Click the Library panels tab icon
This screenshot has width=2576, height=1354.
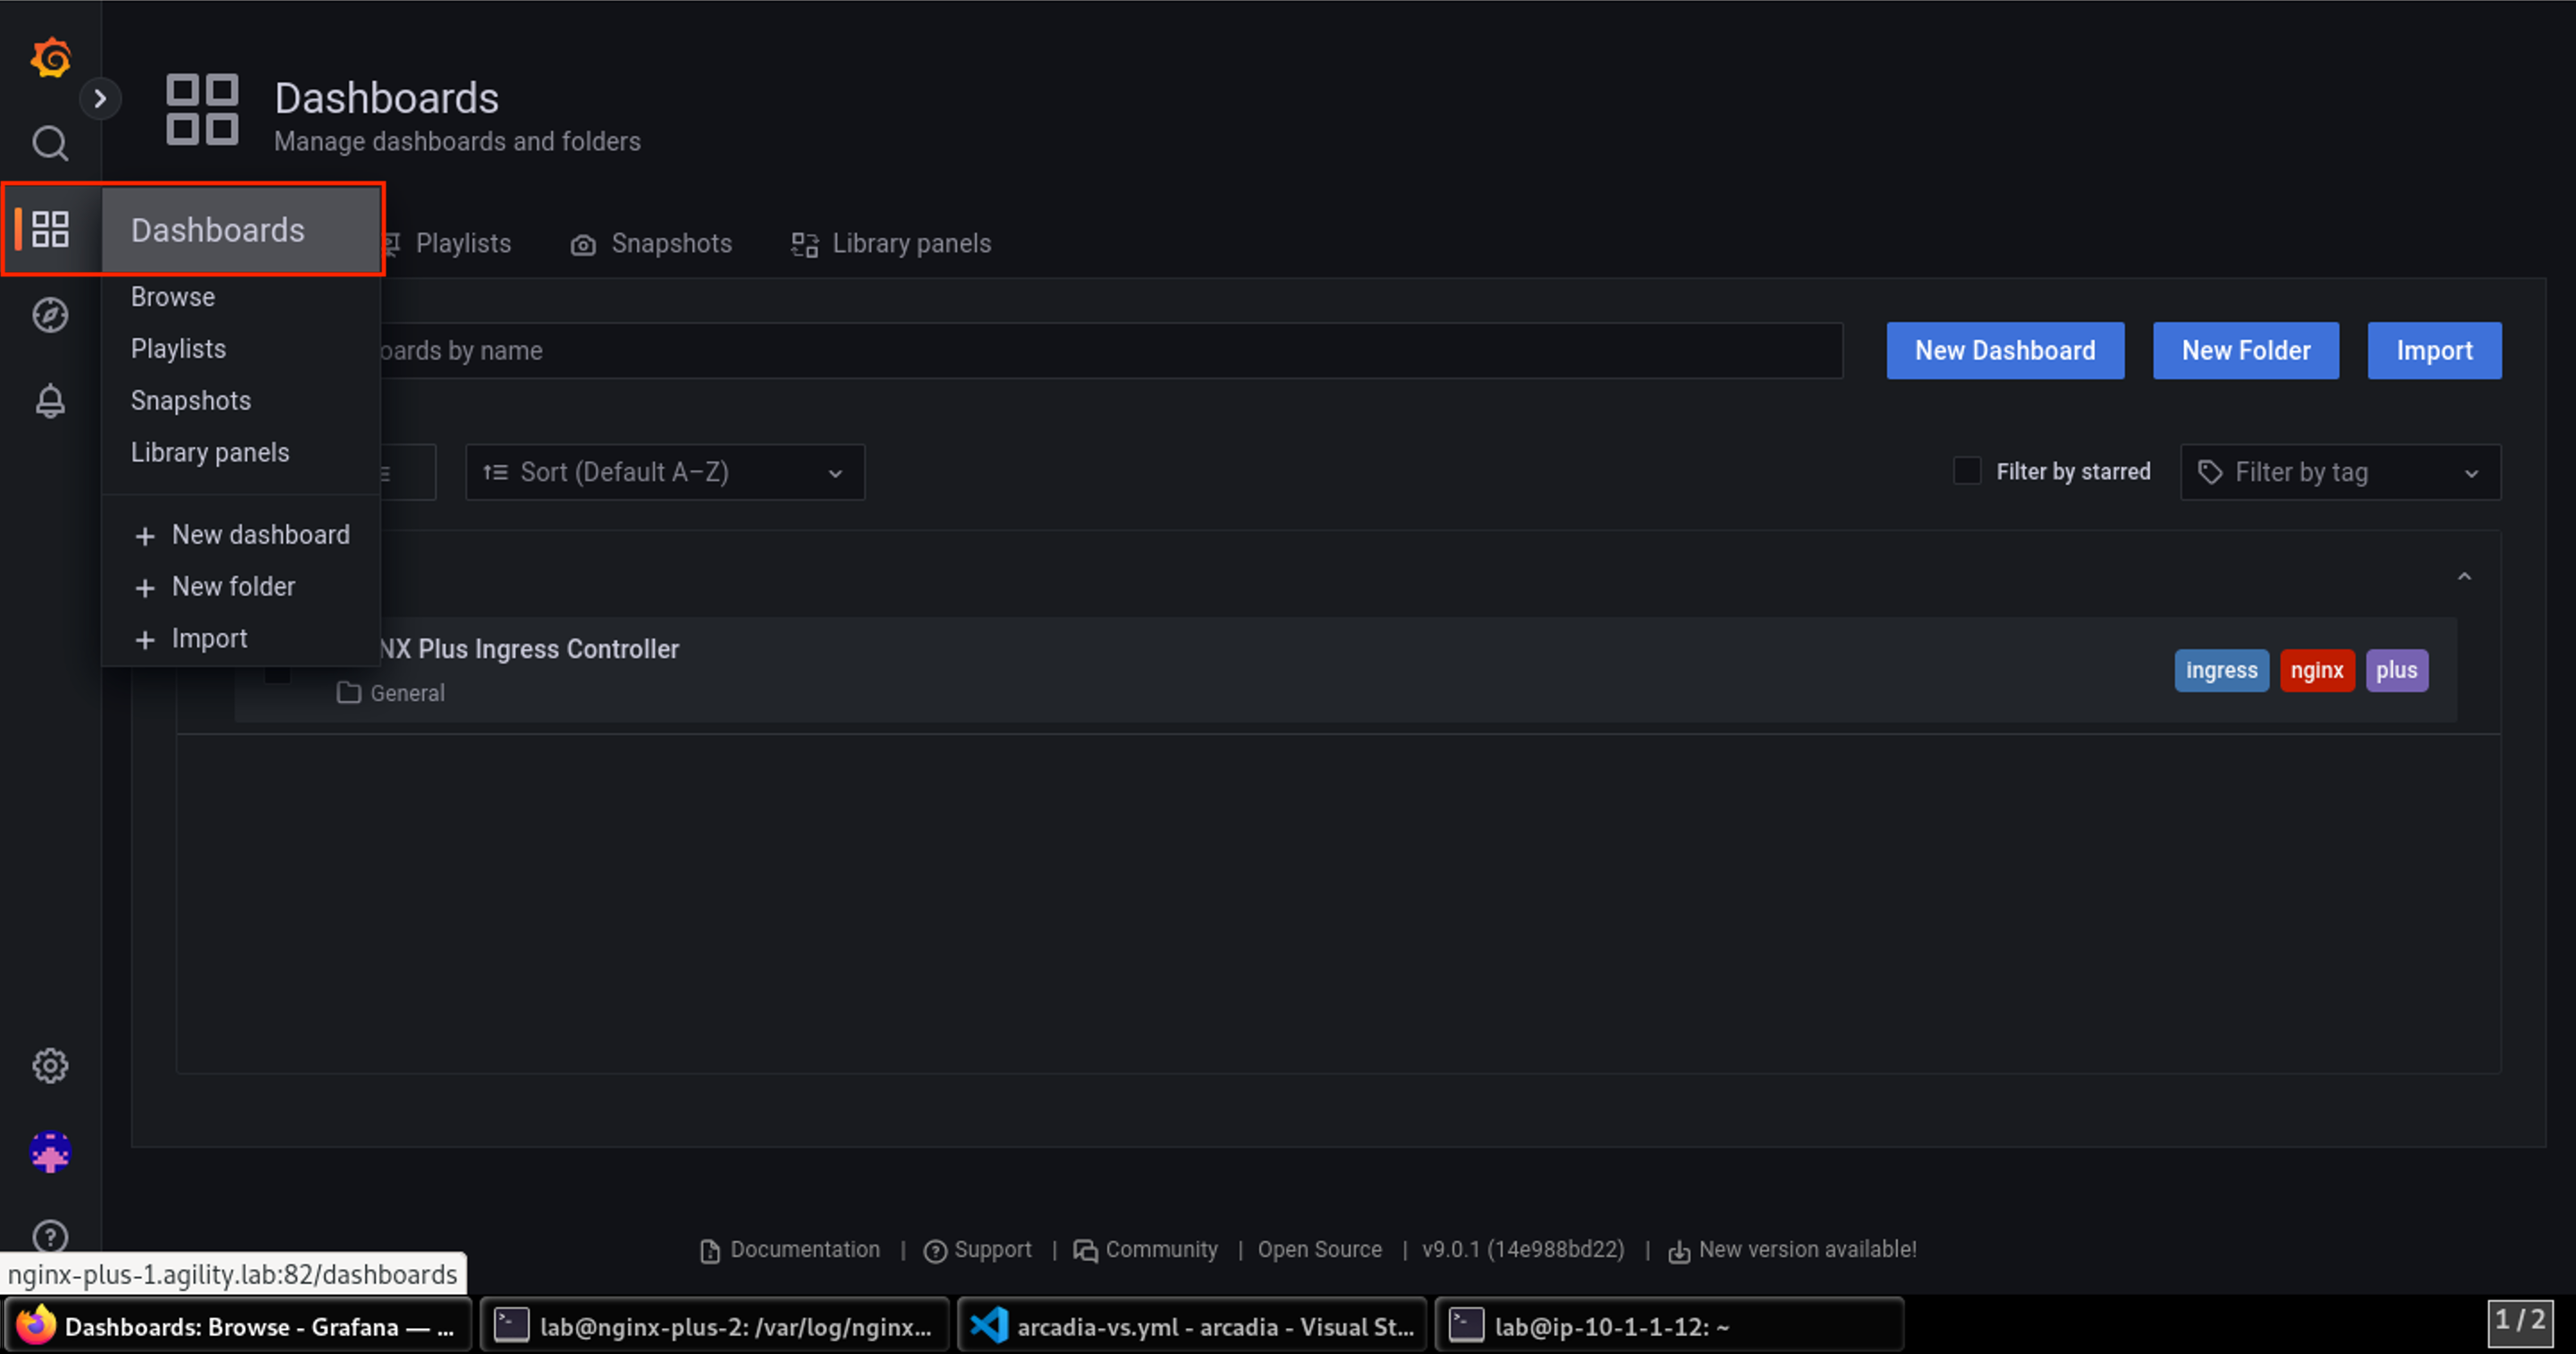click(x=805, y=245)
